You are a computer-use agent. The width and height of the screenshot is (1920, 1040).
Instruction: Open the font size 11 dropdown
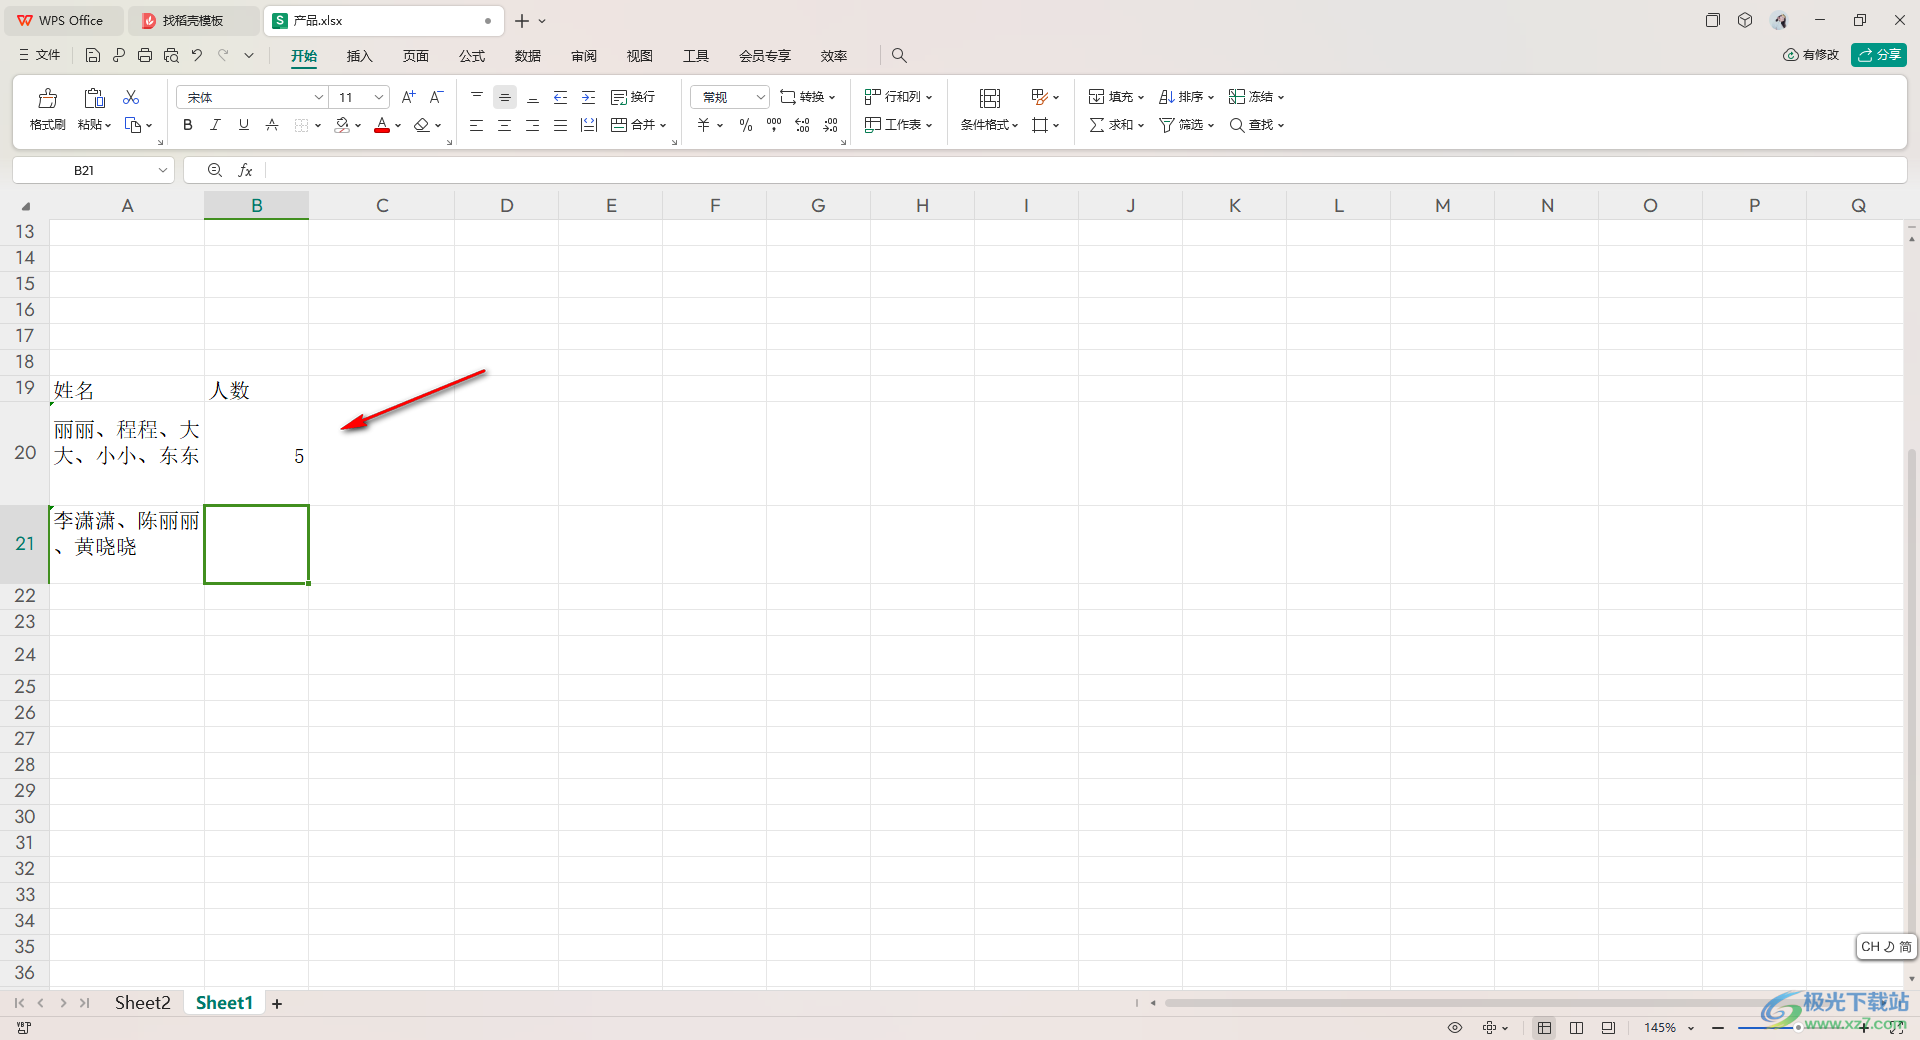379,97
